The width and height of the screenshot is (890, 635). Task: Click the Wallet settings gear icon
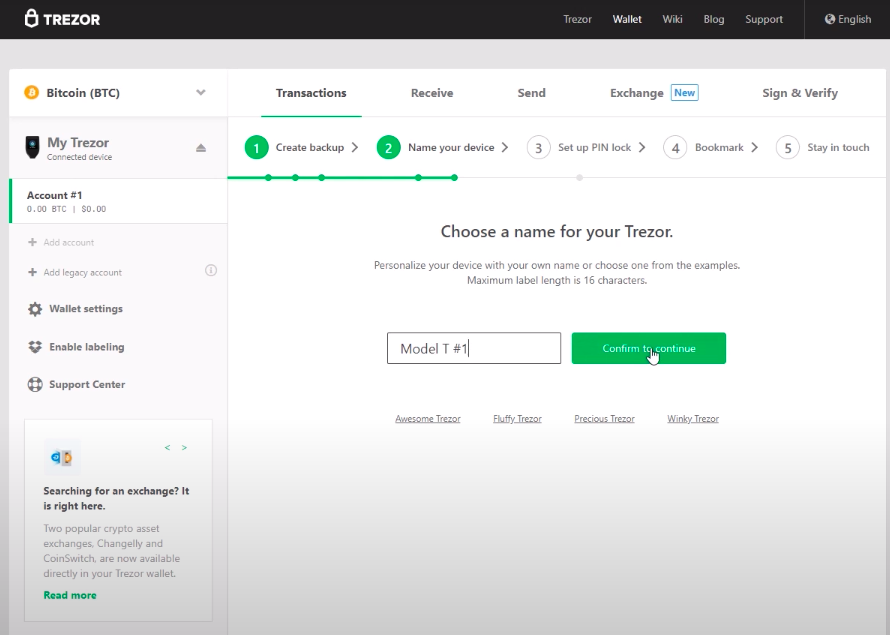click(35, 309)
